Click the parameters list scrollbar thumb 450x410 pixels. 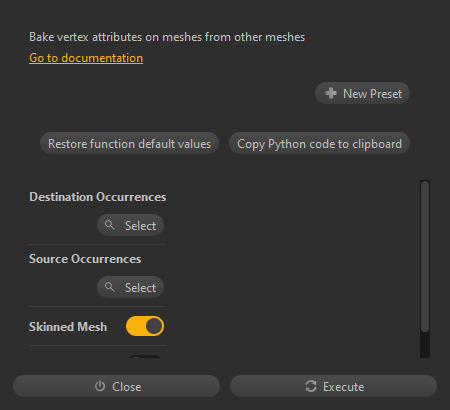coord(425,256)
